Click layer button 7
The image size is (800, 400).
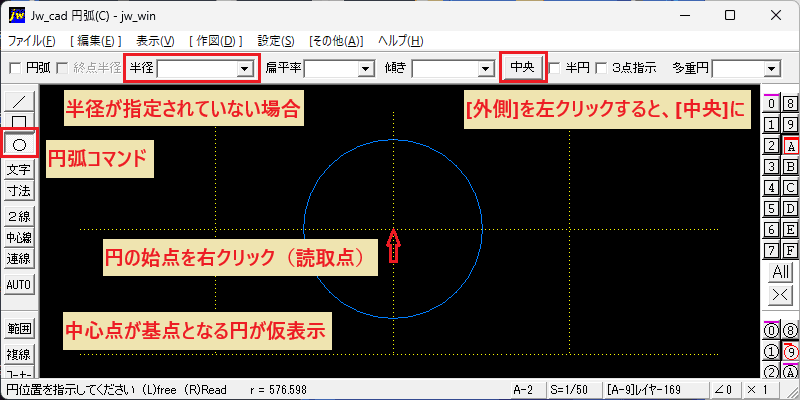[x=772, y=251]
